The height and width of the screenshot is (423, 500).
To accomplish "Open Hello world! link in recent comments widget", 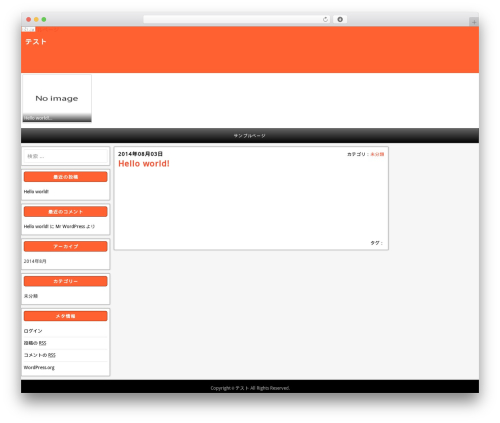I will (x=36, y=226).
